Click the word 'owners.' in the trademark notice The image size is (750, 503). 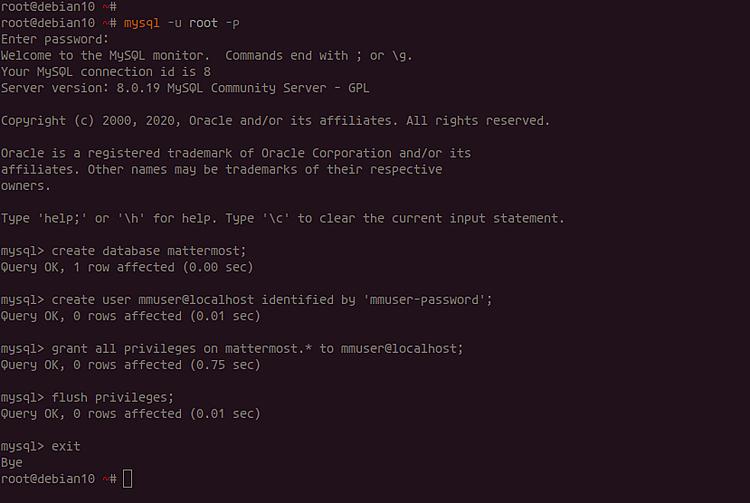tap(26, 186)
